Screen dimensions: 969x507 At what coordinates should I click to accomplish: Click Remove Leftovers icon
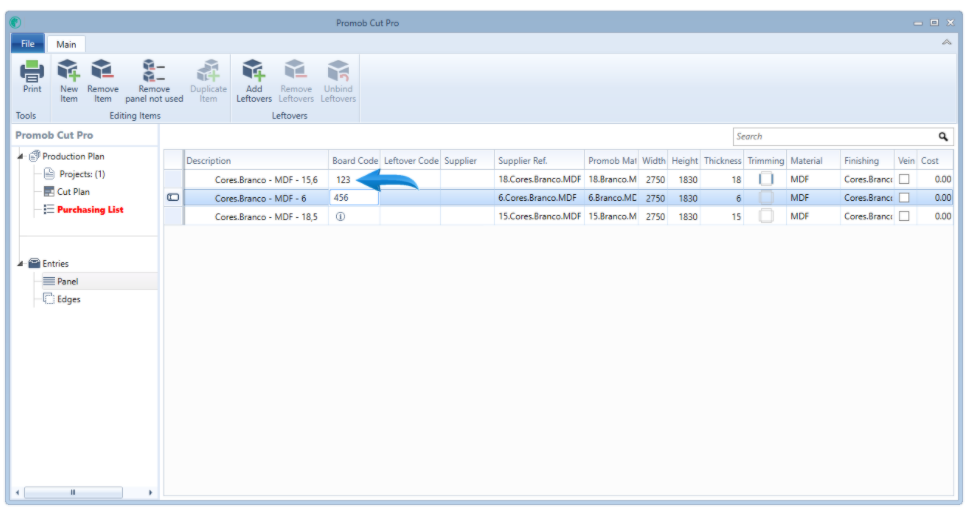pos(295,71)
